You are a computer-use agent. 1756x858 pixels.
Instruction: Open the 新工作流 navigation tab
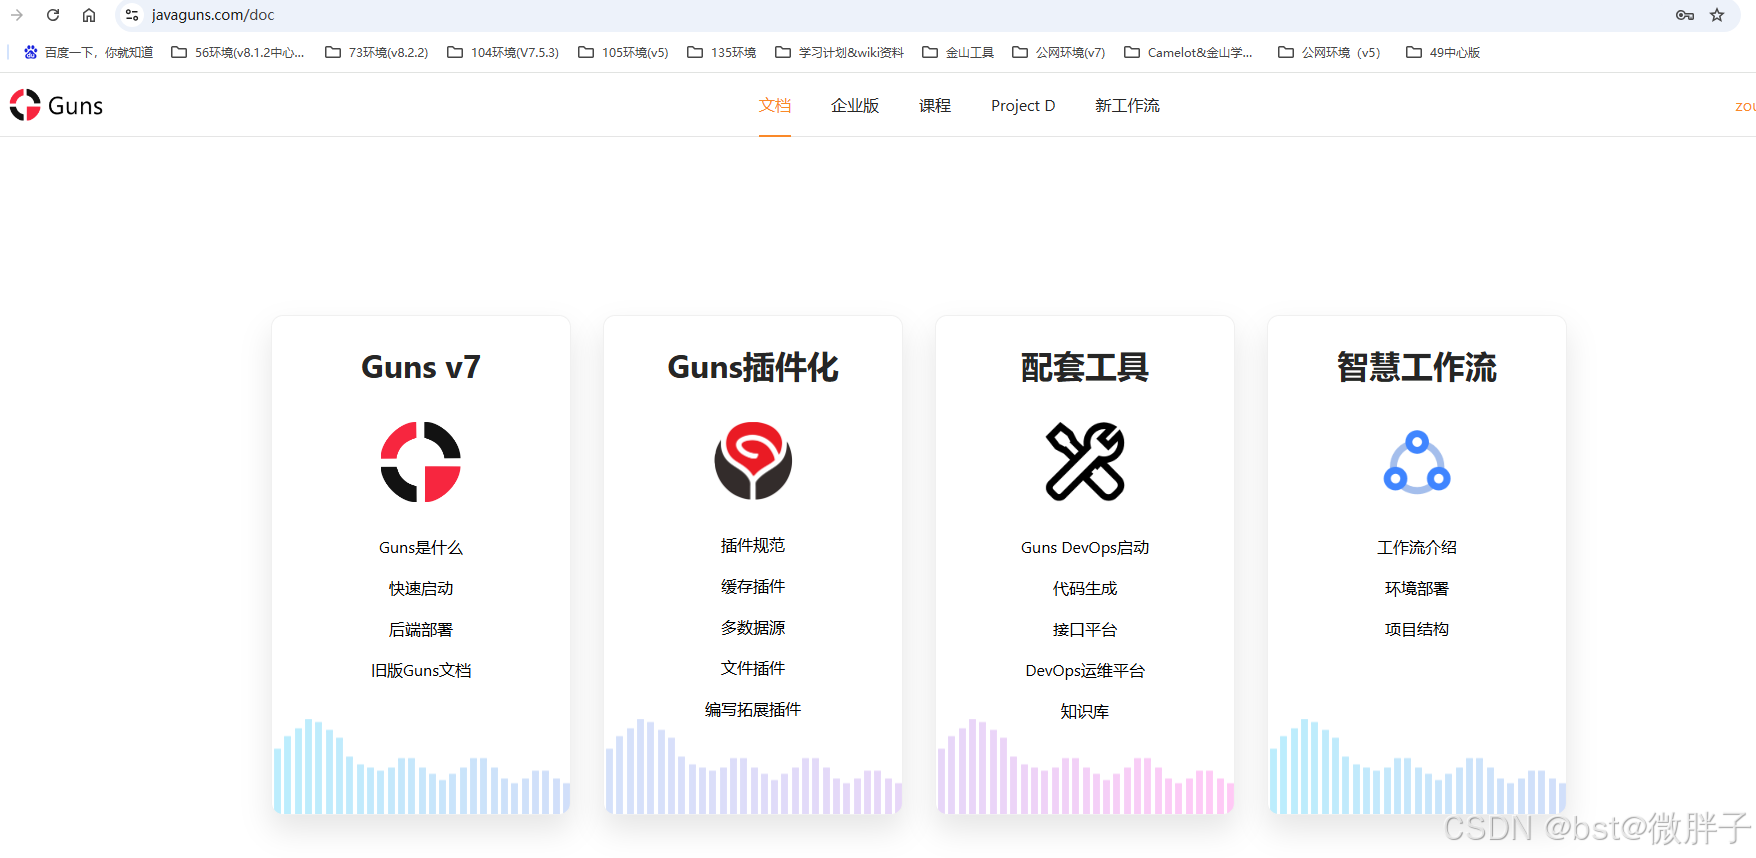click(1127, 105)
